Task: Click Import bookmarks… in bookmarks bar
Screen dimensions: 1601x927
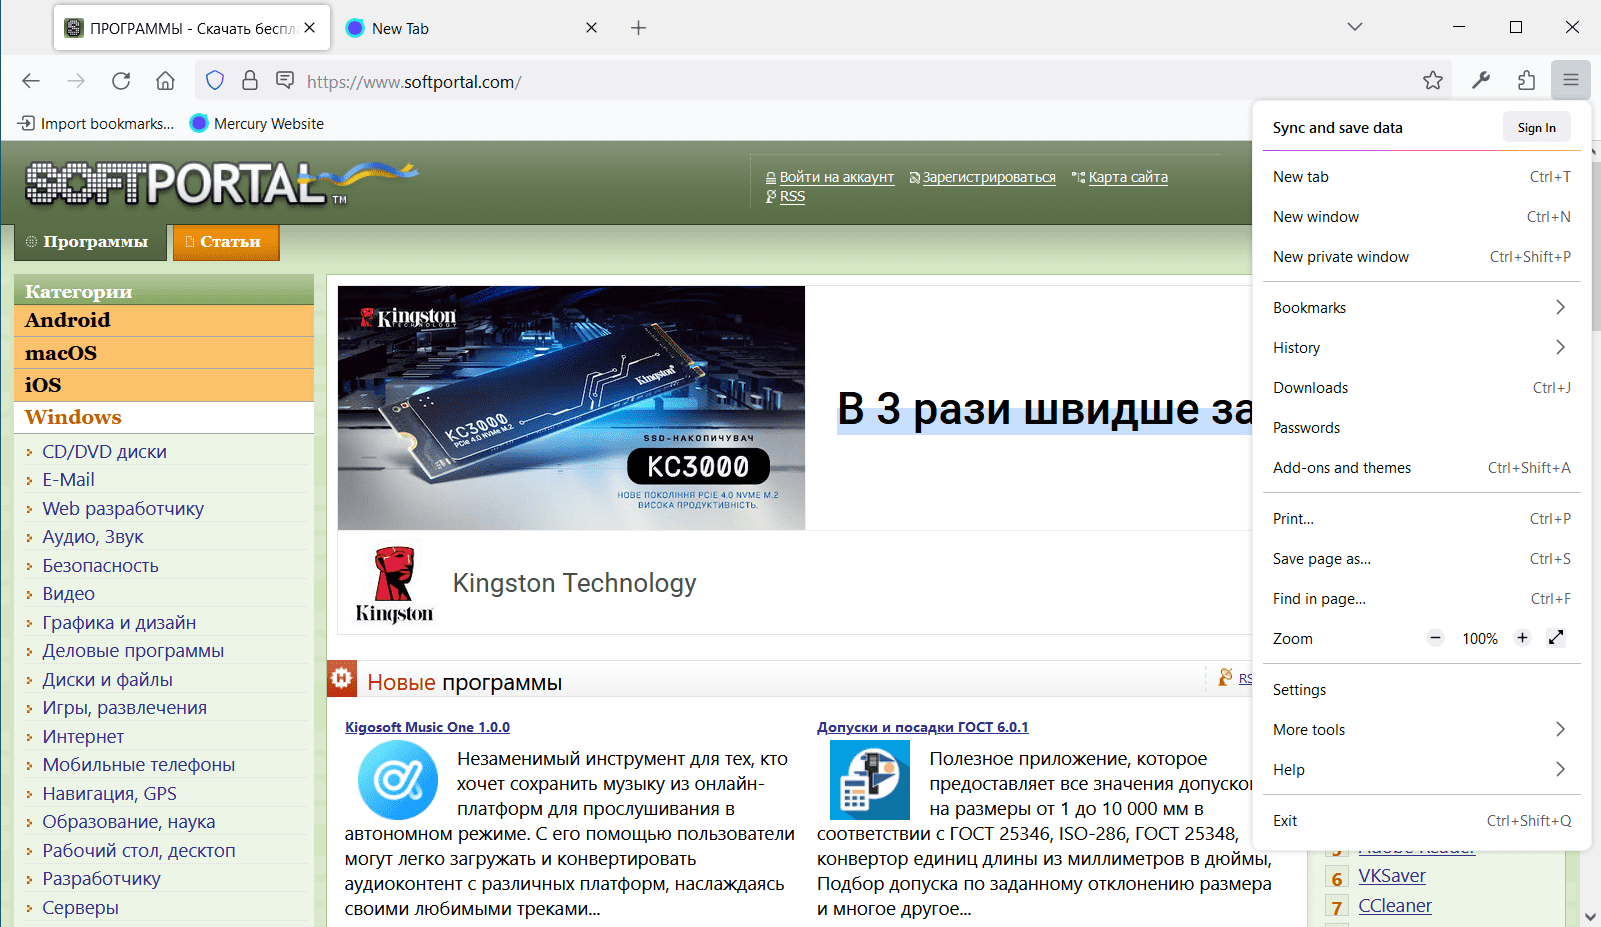Action: coord(96,124)
